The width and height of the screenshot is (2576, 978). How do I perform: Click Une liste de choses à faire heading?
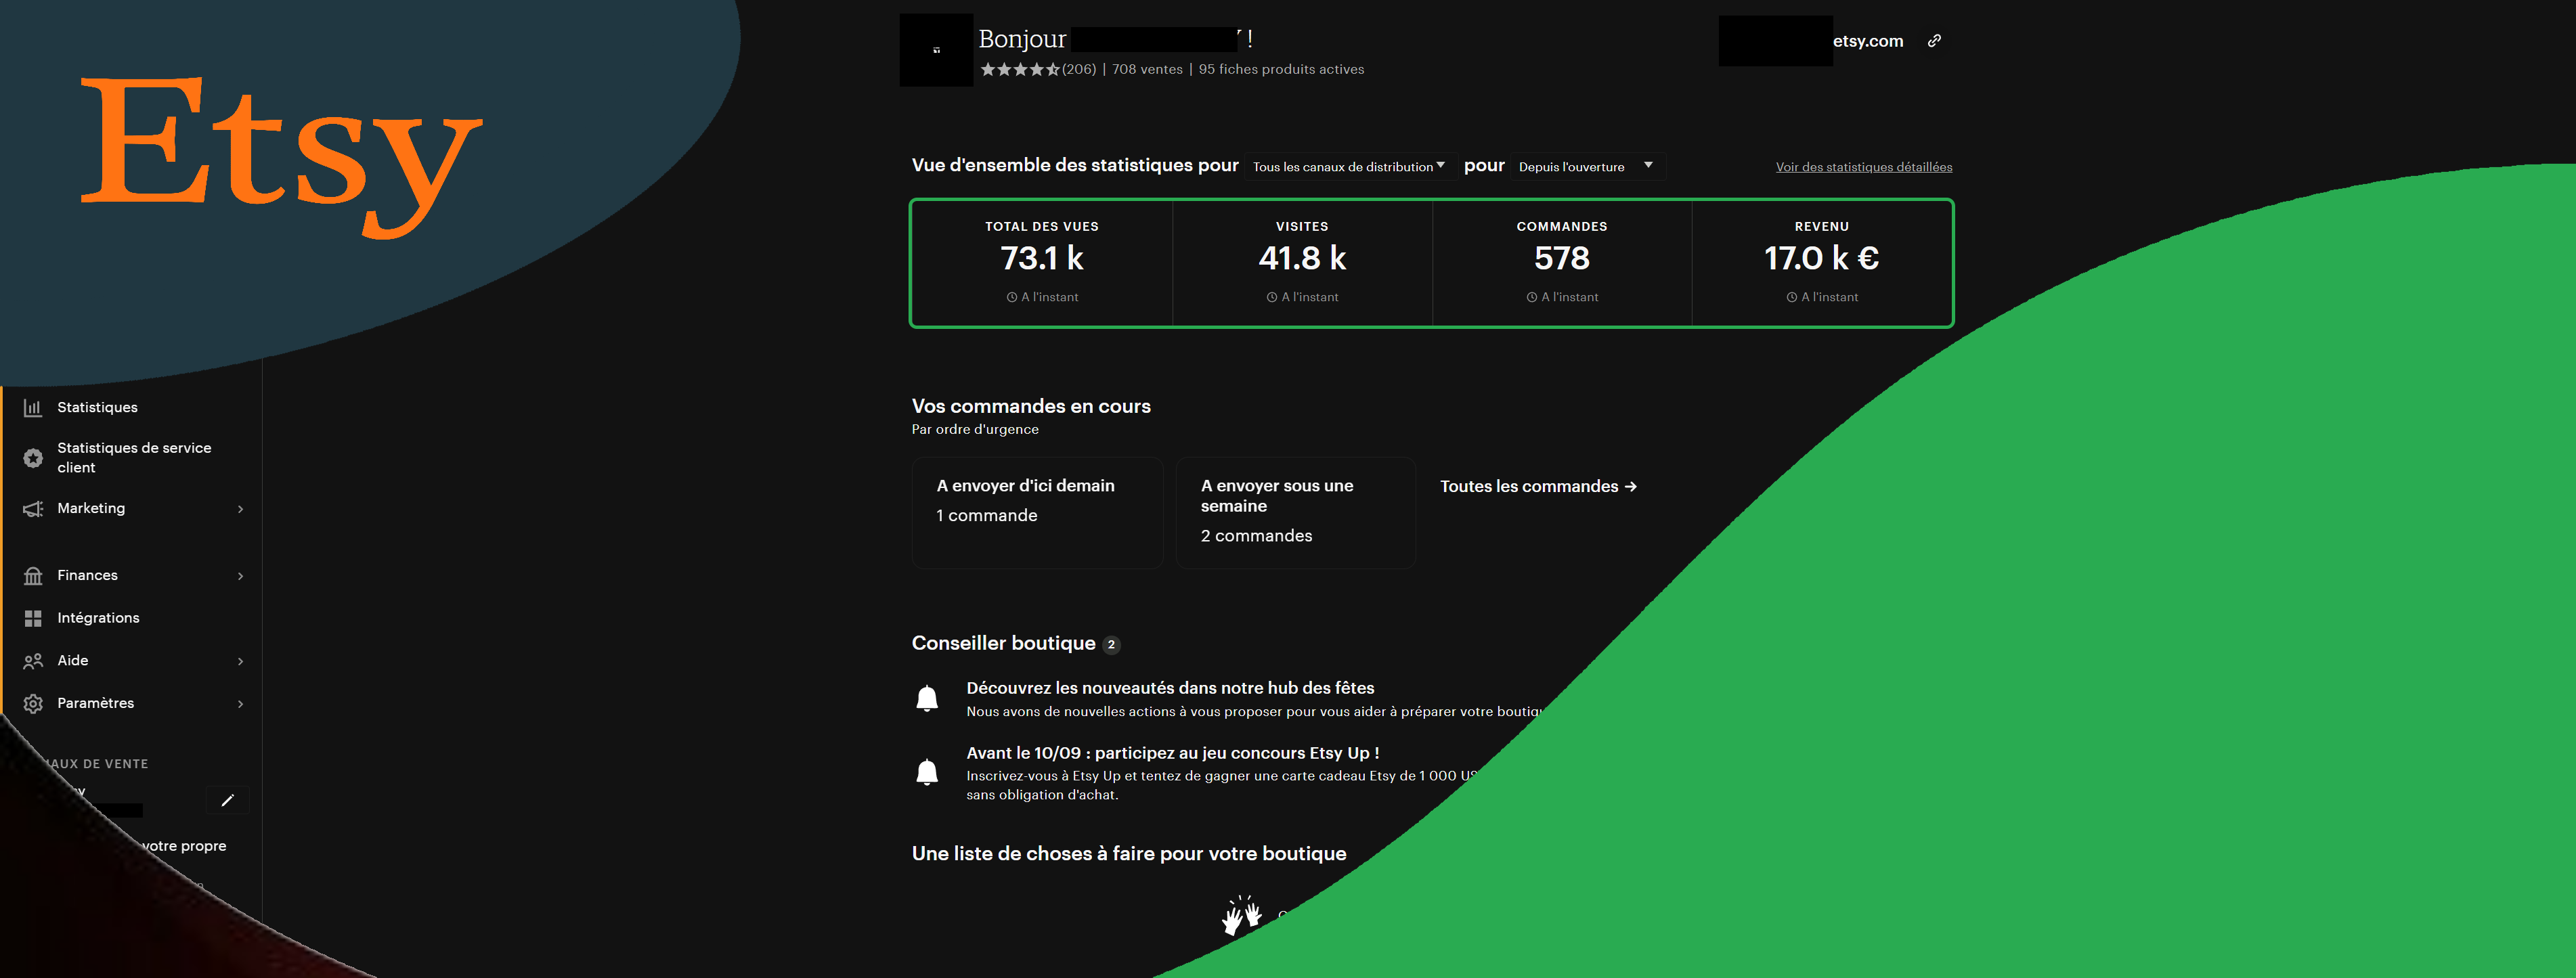(1129, 854)
